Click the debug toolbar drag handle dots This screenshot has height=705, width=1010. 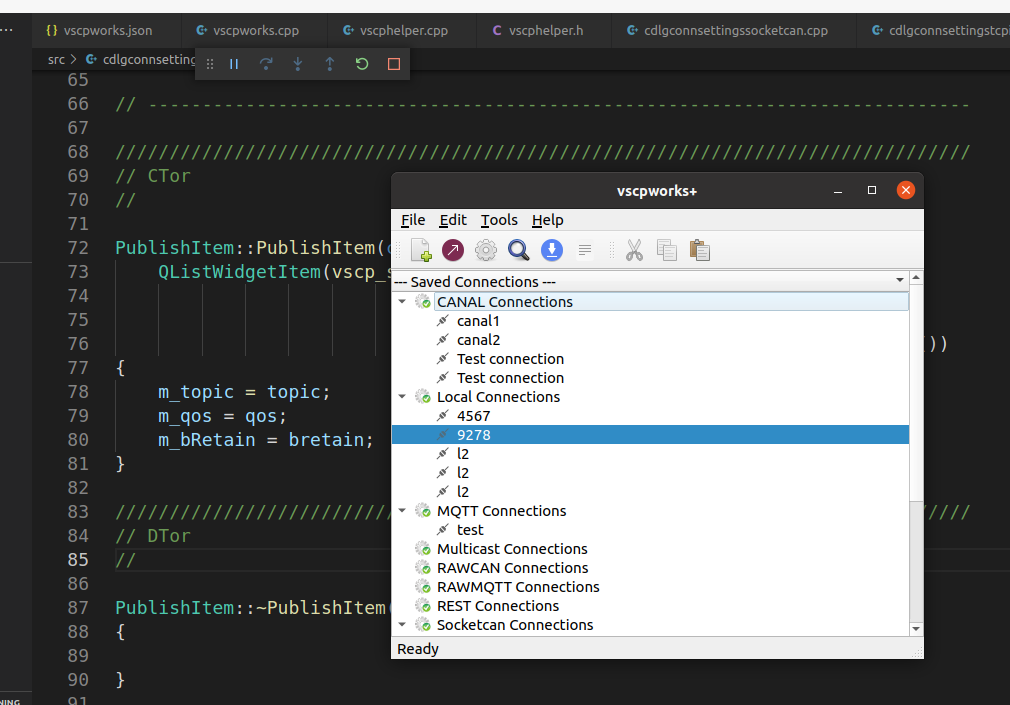click(210, 64)
